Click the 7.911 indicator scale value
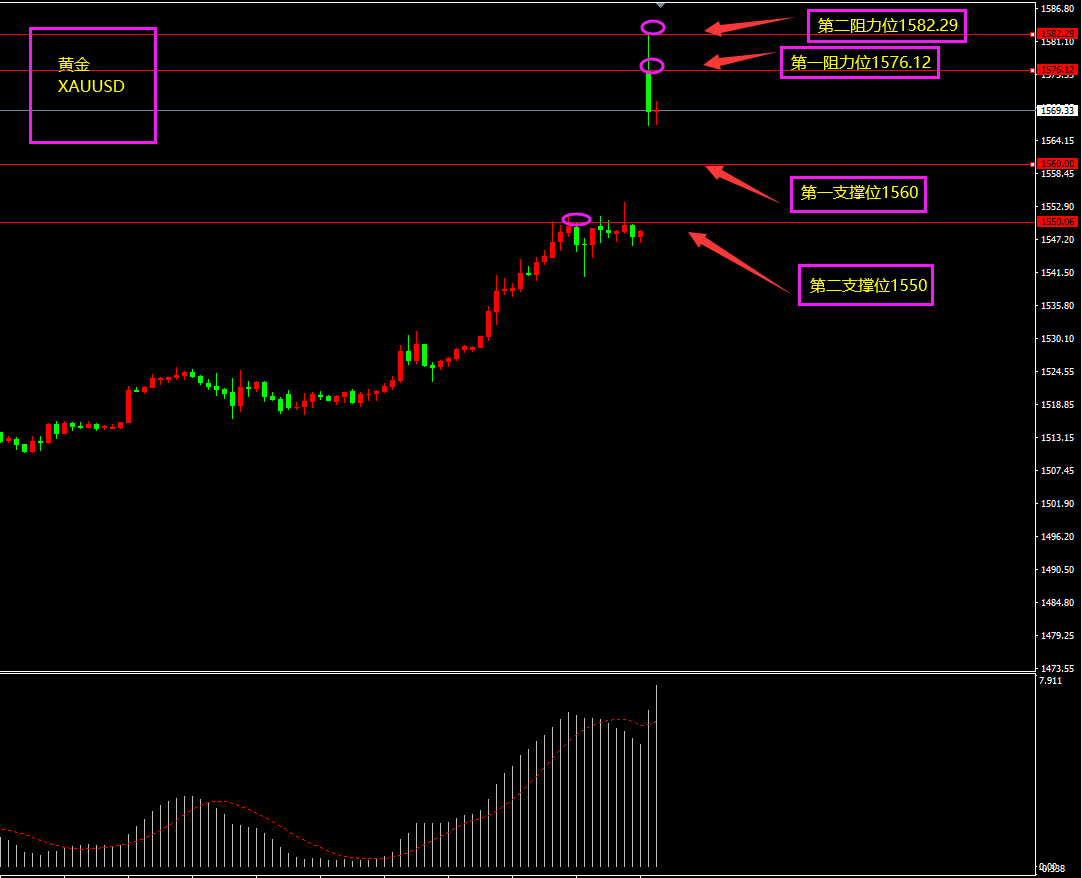 pyautogui.click(x=1050, y=681)
